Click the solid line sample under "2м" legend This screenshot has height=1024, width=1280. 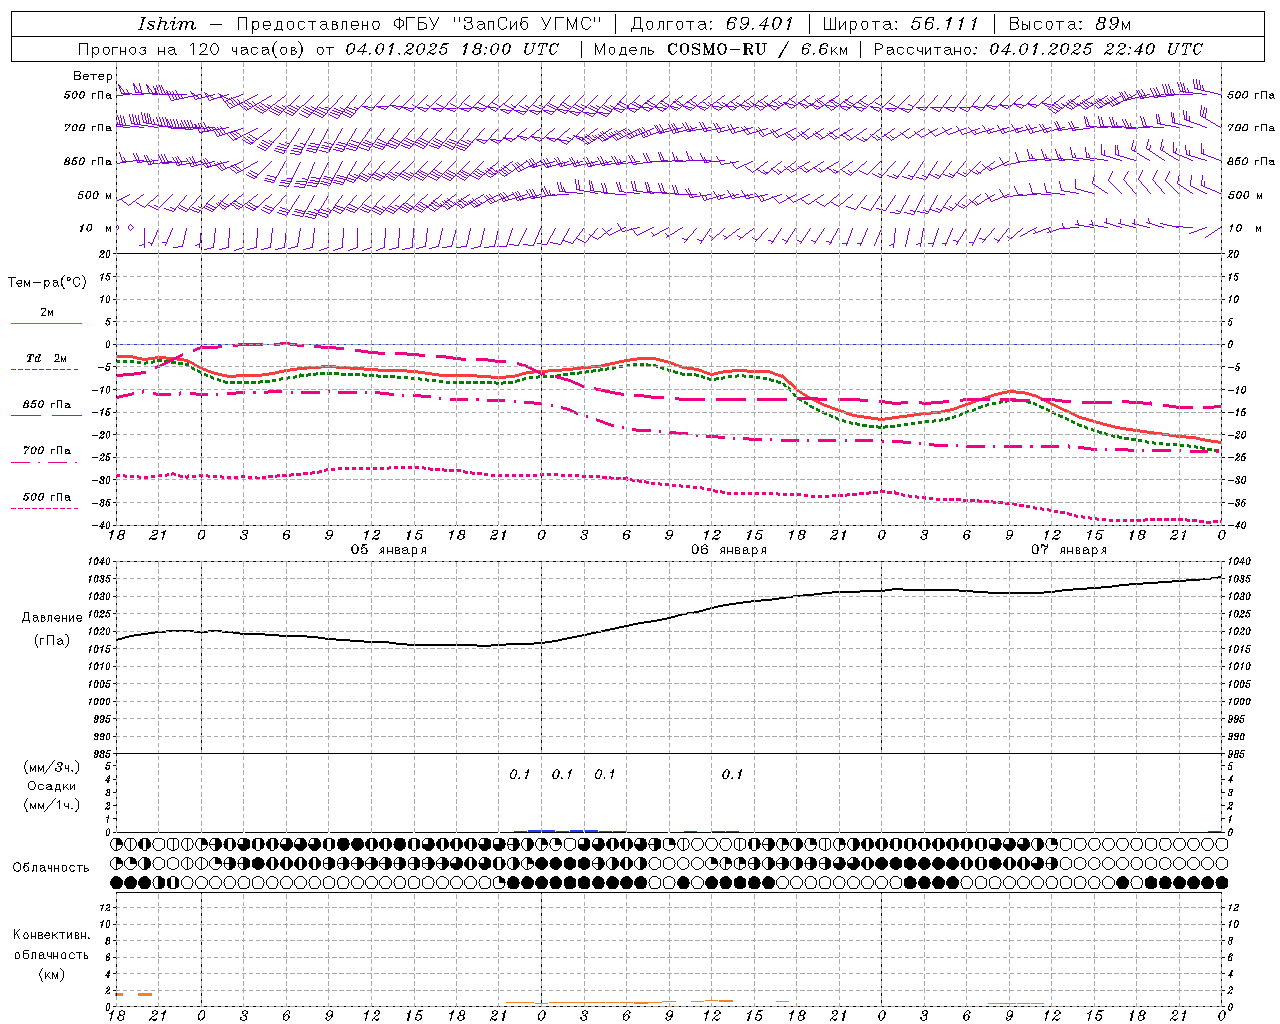46,324
